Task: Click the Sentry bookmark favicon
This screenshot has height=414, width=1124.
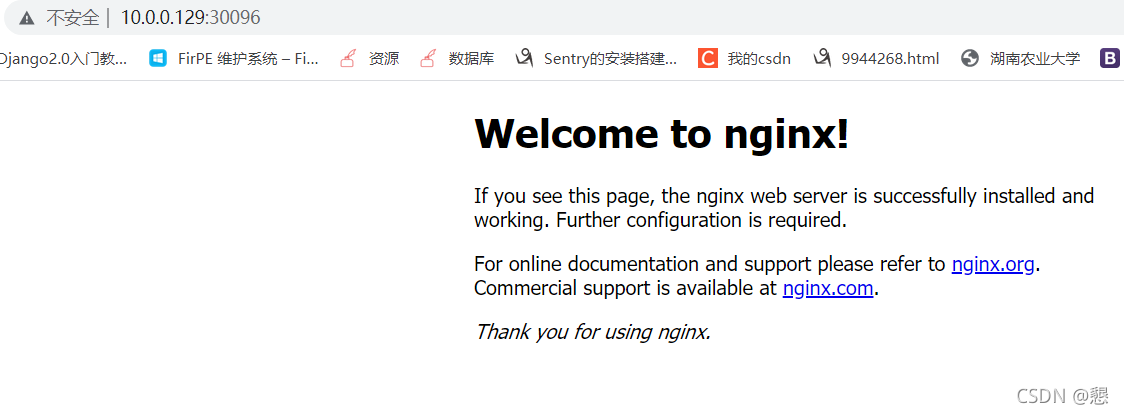Action: [x=524, y=58]
